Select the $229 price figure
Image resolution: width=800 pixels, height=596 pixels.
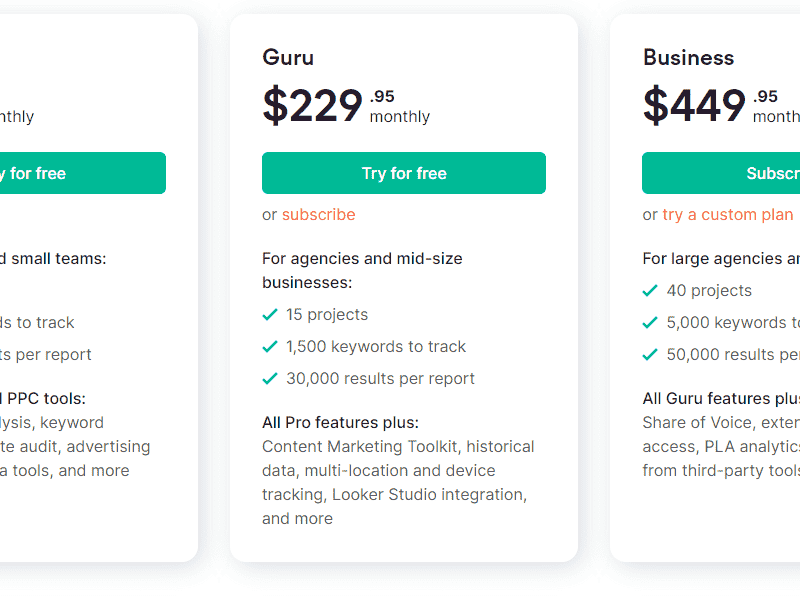(x=312, y=105)
